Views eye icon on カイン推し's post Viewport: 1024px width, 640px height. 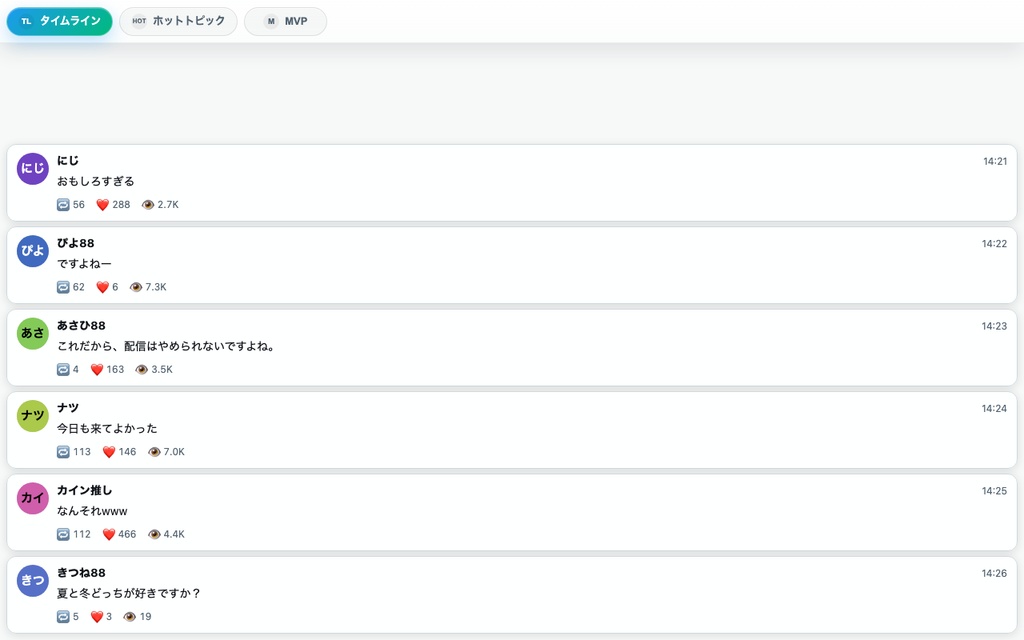pos(154,534)
